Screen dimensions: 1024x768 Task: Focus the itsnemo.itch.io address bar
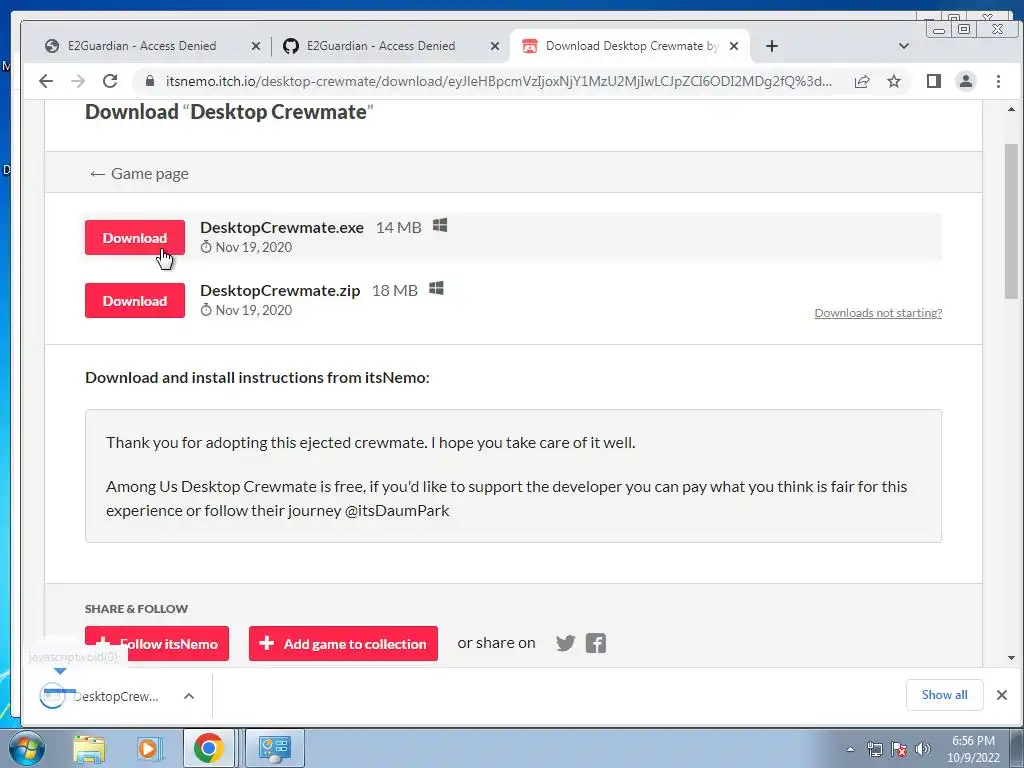[499, 81]
